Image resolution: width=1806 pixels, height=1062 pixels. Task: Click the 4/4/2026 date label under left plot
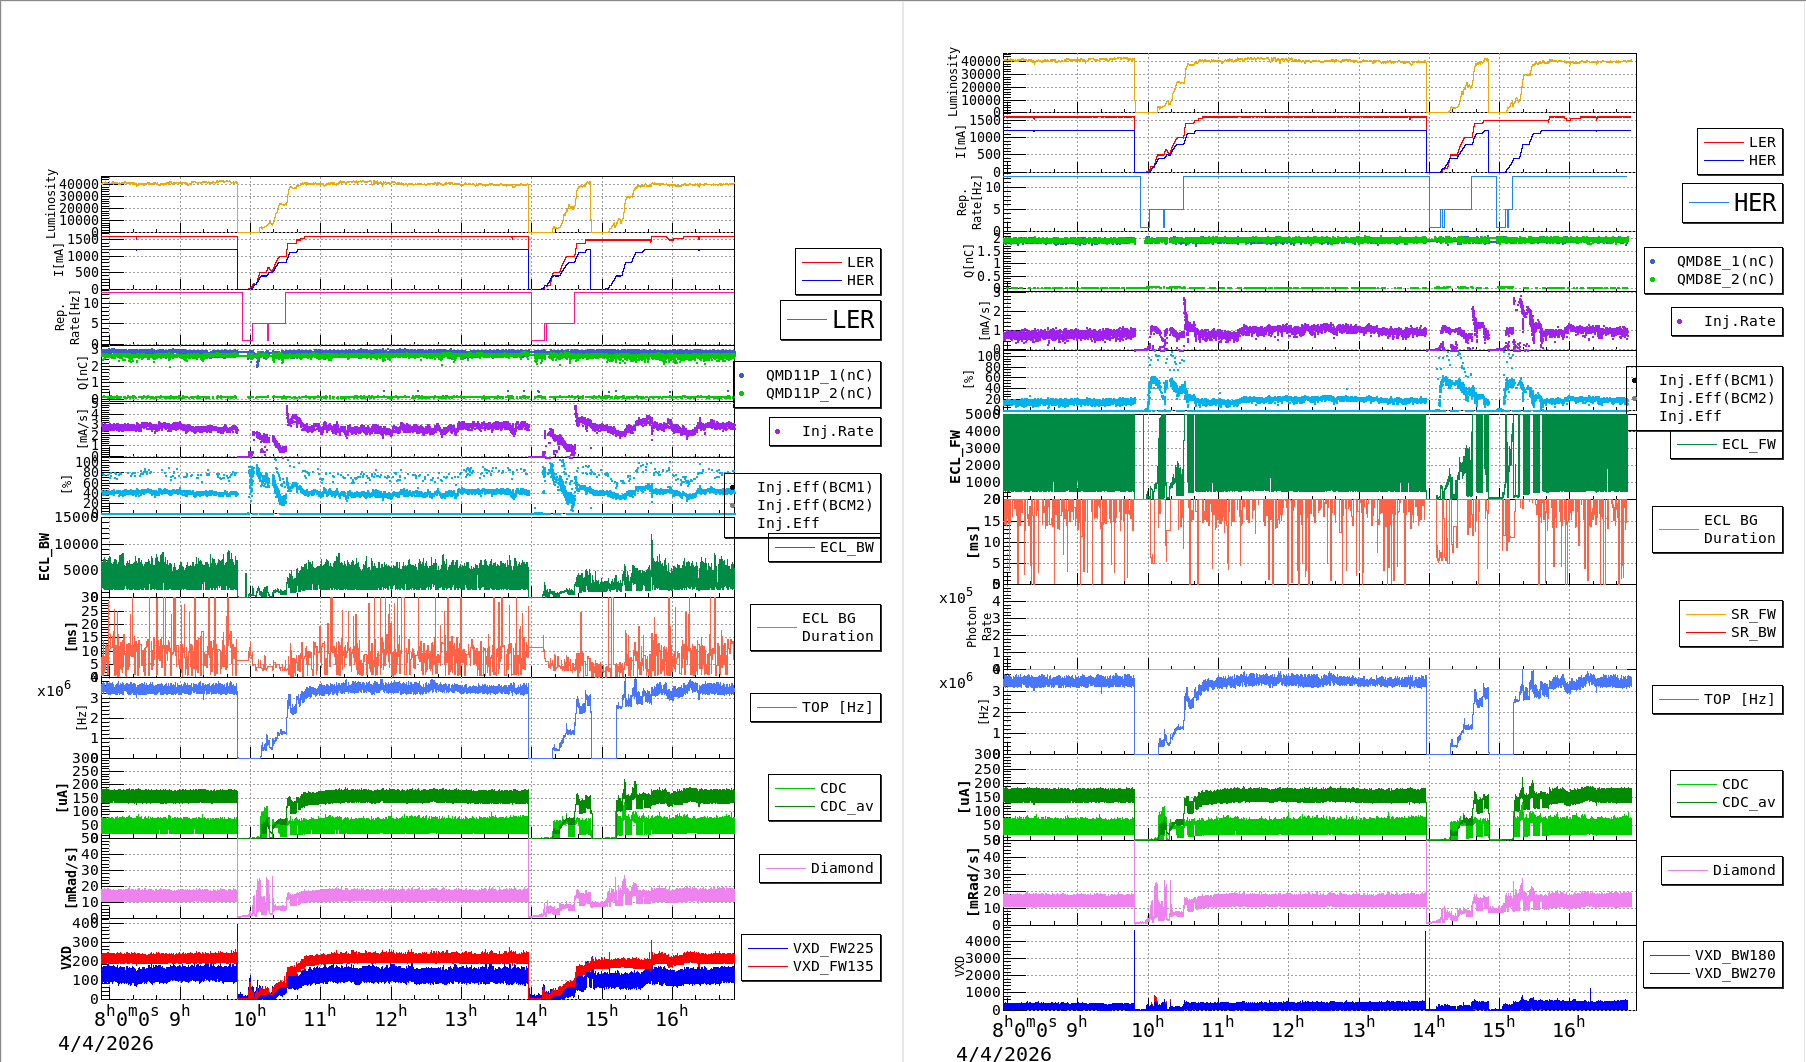coord(106,1044)
